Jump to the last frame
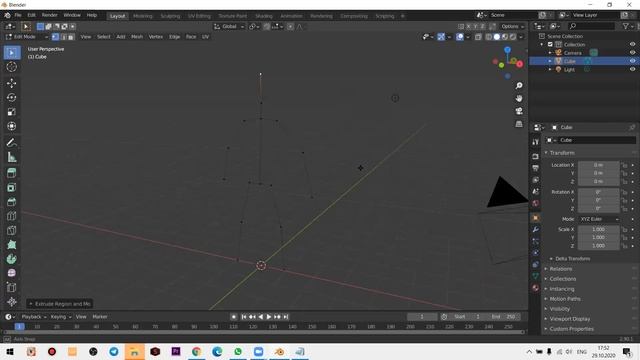640x360 pixels. click(x=286, y=317)
